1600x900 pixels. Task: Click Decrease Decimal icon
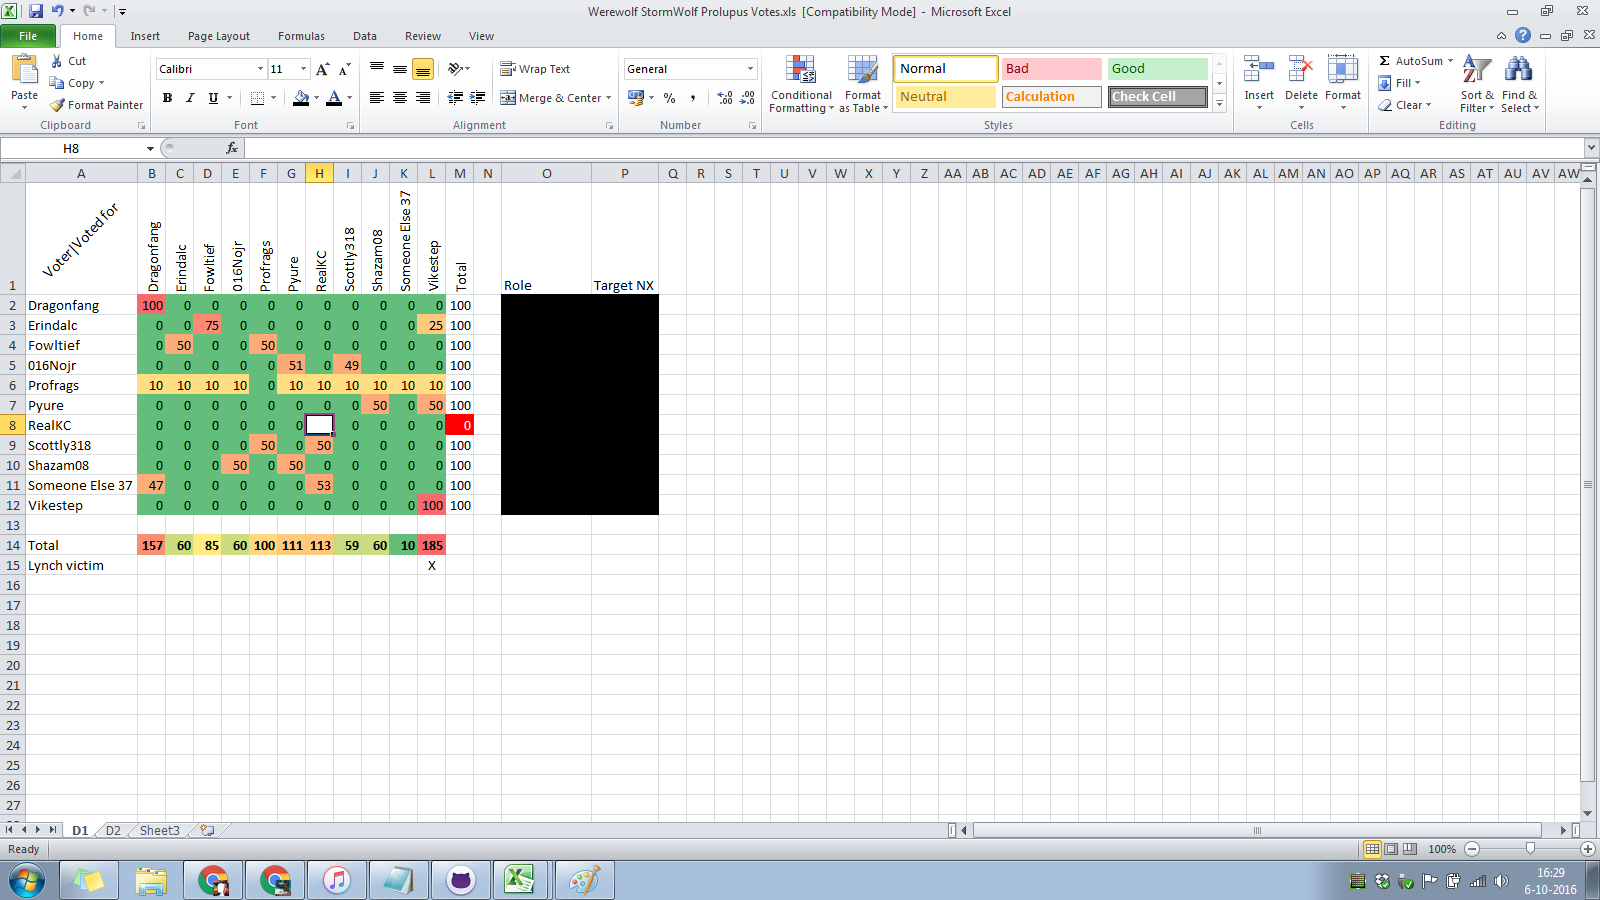[748, 98]
